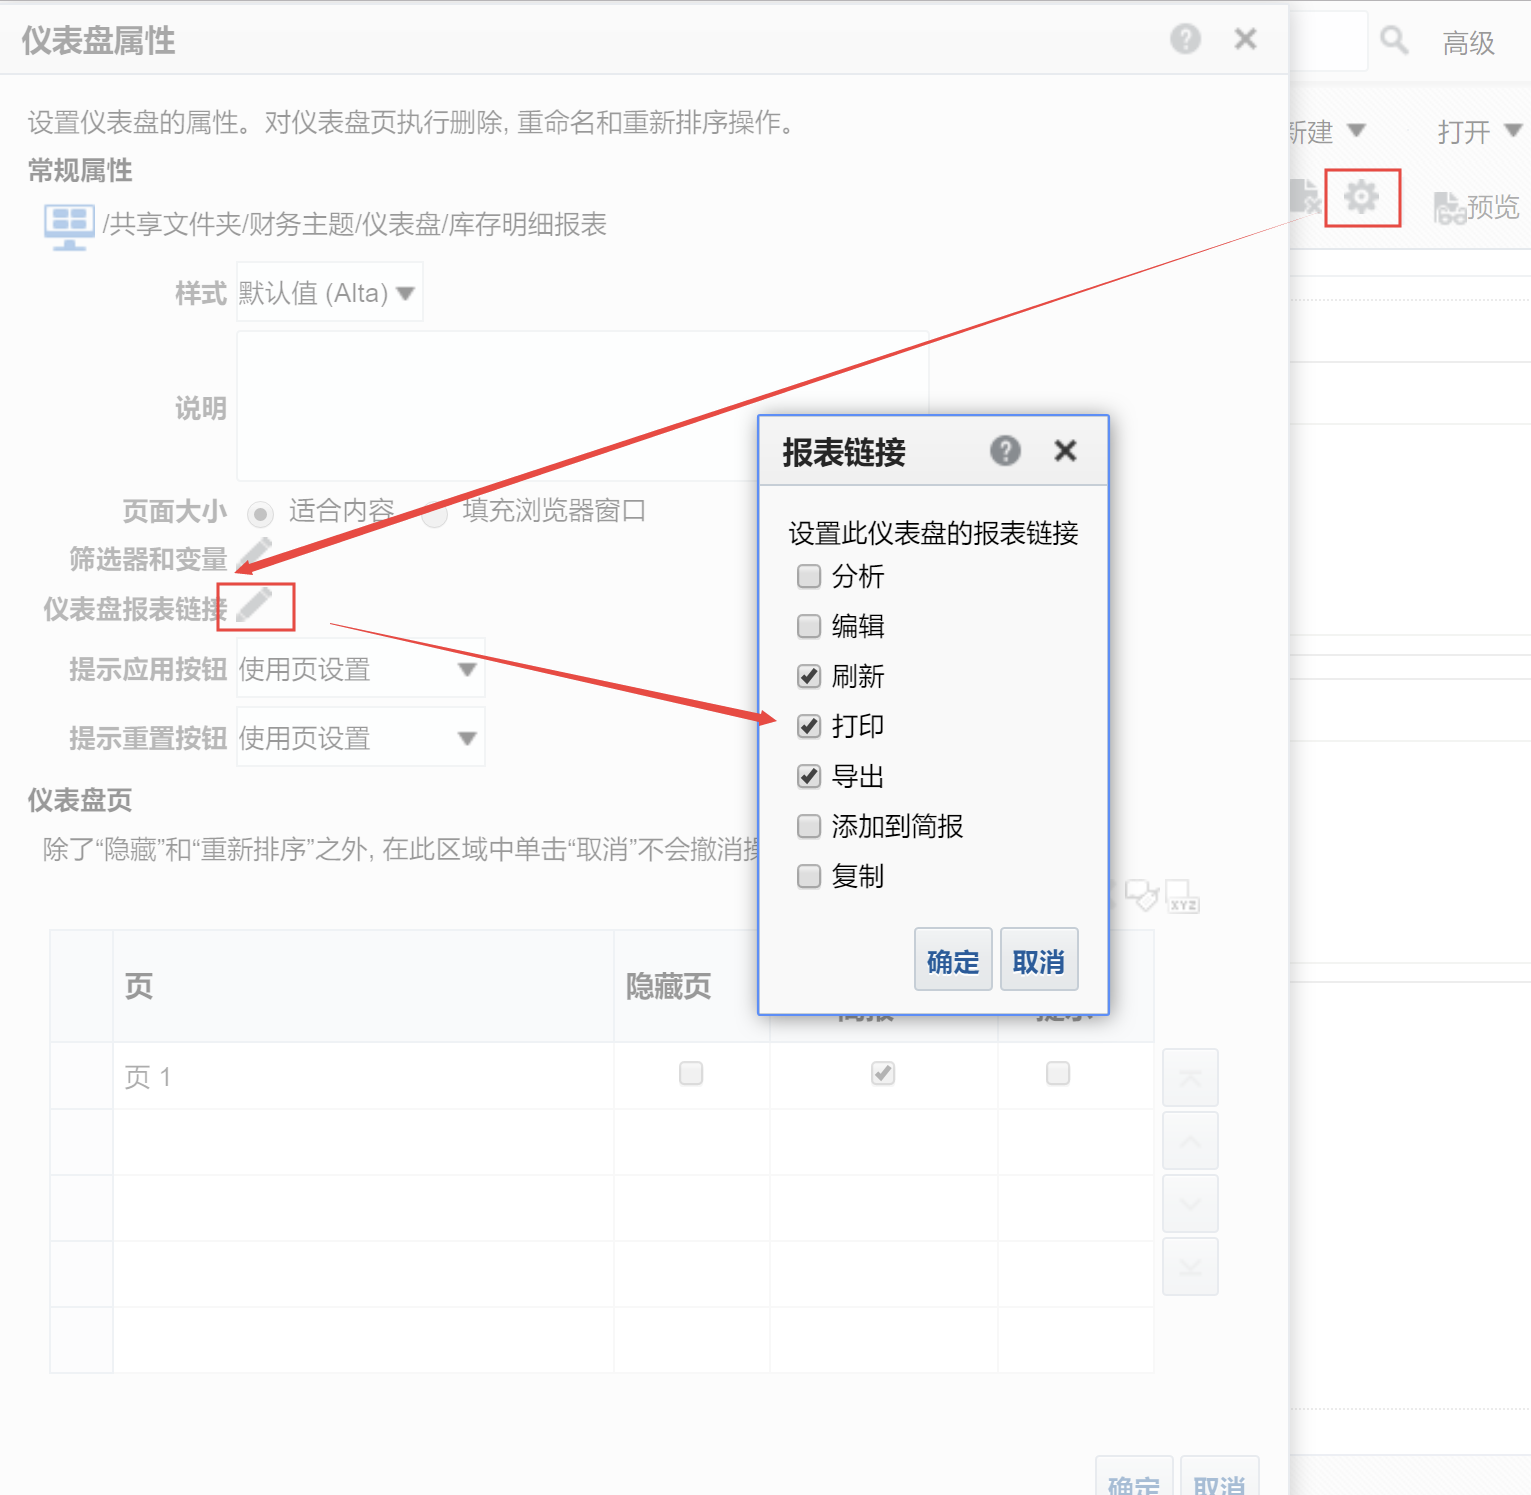Image resolution: width=1531 pixels, height=1495 pixels.
Task: Enable the 分析 checkbox
Action: [x=809, y=576]
